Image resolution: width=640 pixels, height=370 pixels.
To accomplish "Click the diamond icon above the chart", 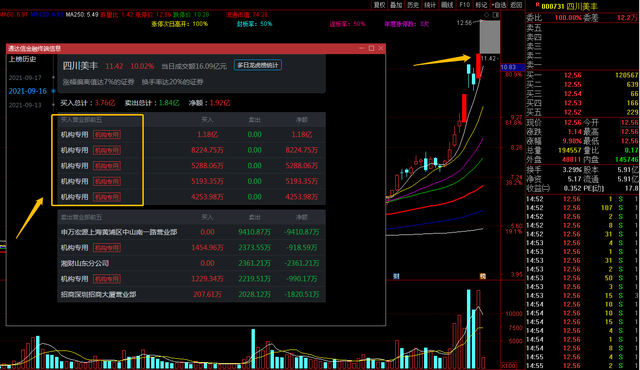I will pos(487,15).
